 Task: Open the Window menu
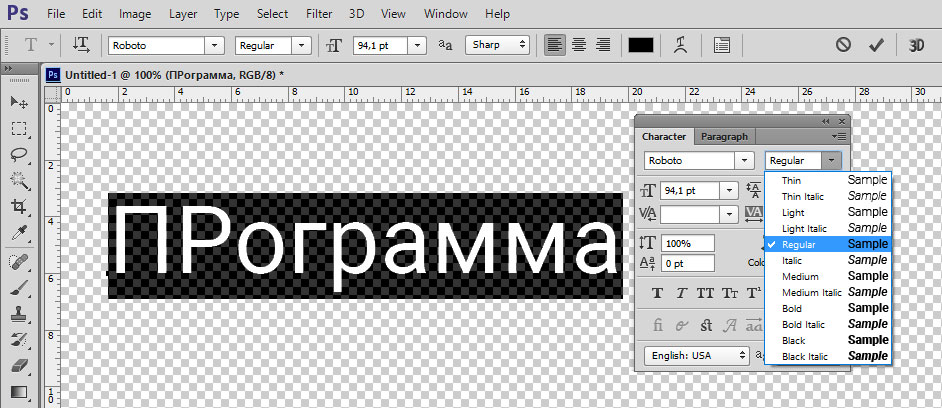pyautogui.click(x=446, y=14)
